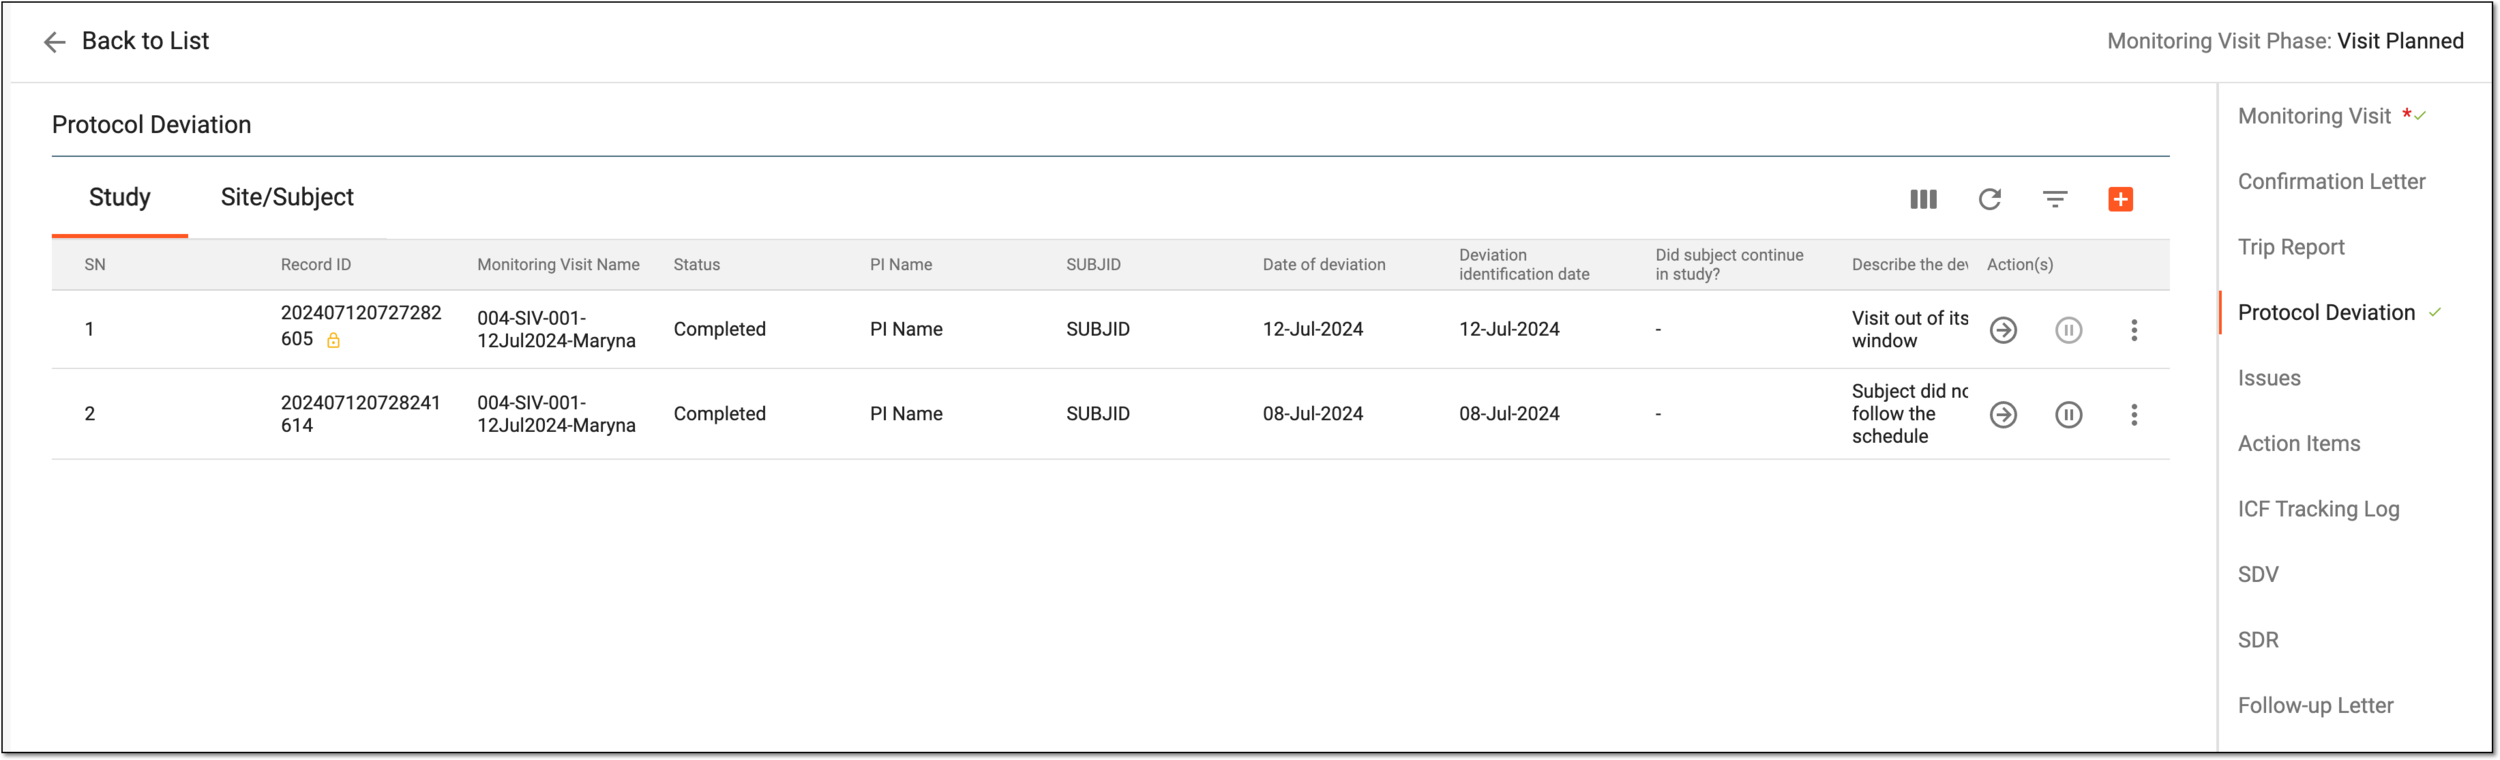The width and height of the screenshot is (2500, 760).
Task: Switch to the Site/Subject tab
Action: coord(287,197)
